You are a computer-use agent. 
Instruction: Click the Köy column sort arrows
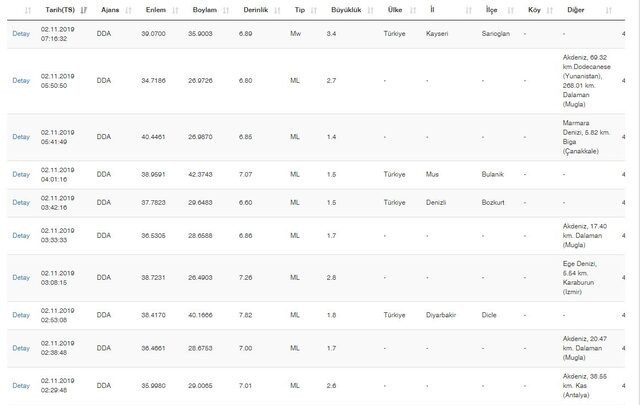click(x=551, y=9)
